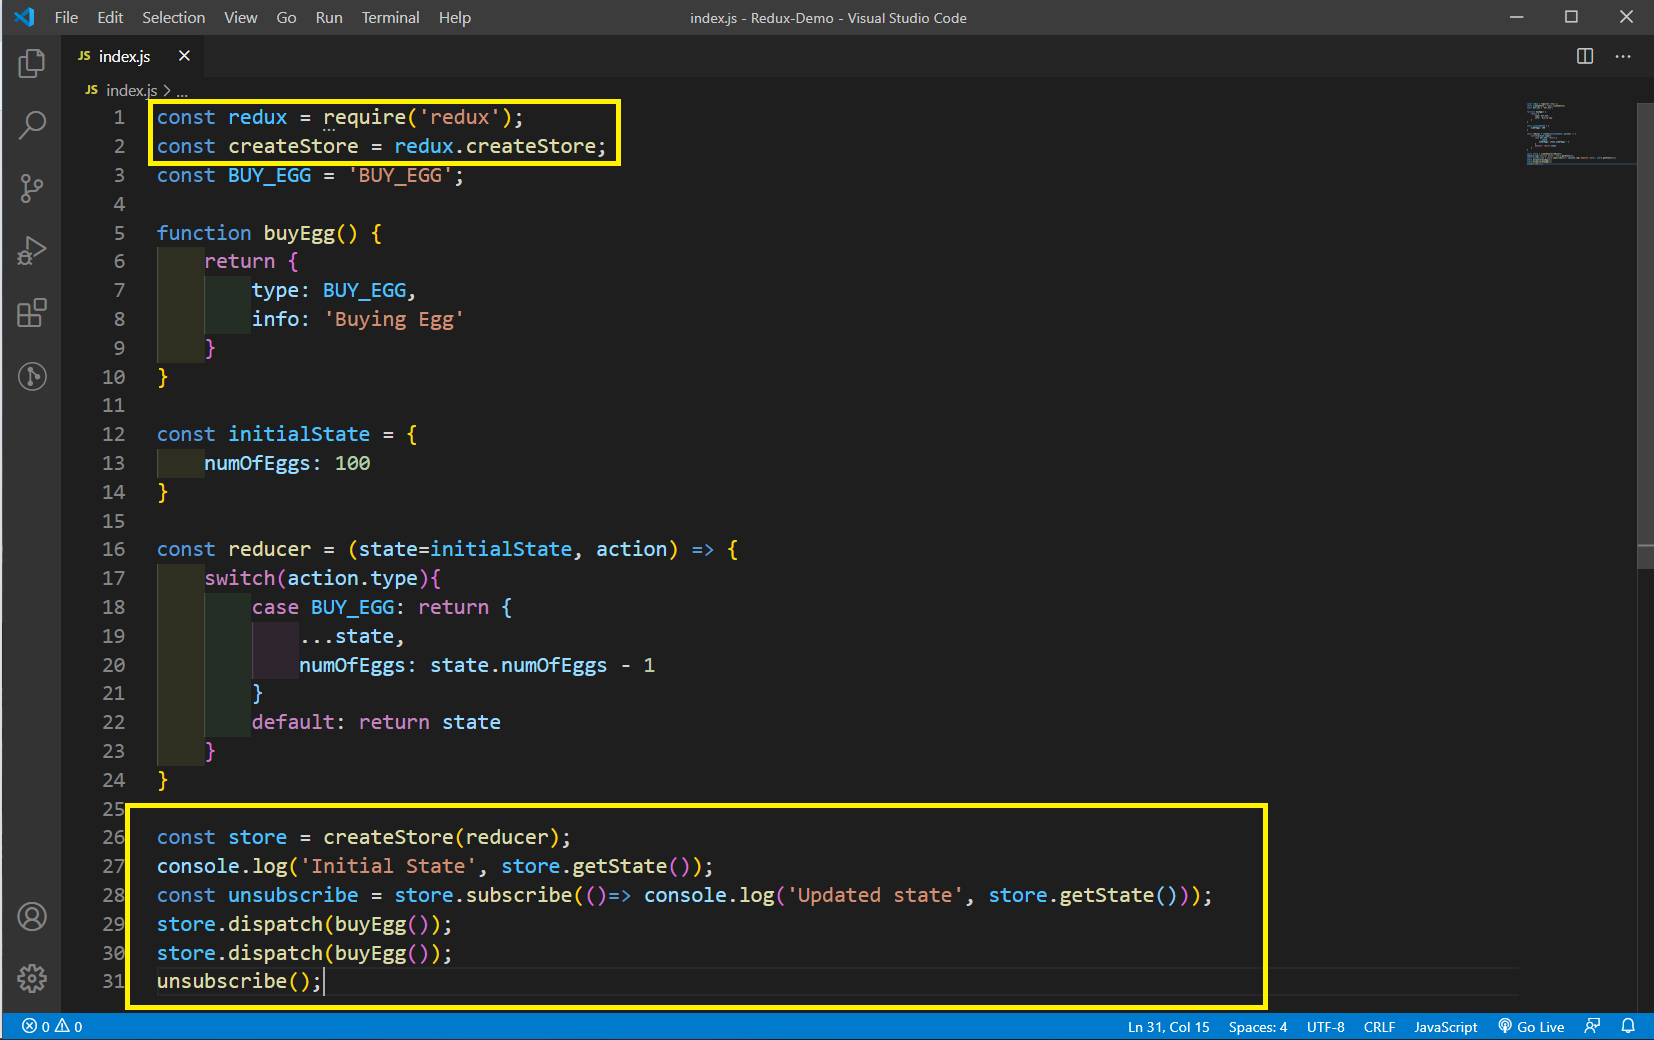Open the Help menu
1654x1040 pixels.
click(x=454, y=17)
